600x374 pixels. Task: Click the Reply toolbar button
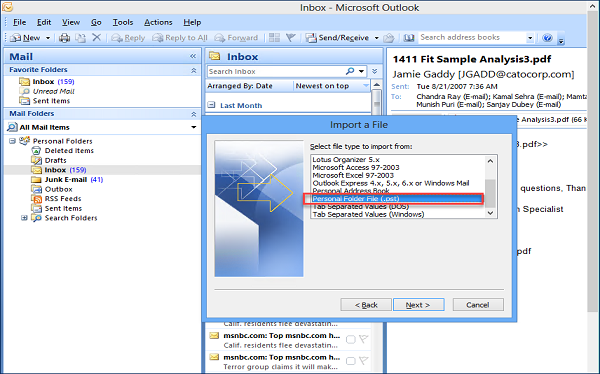click(x=129, y=38)
